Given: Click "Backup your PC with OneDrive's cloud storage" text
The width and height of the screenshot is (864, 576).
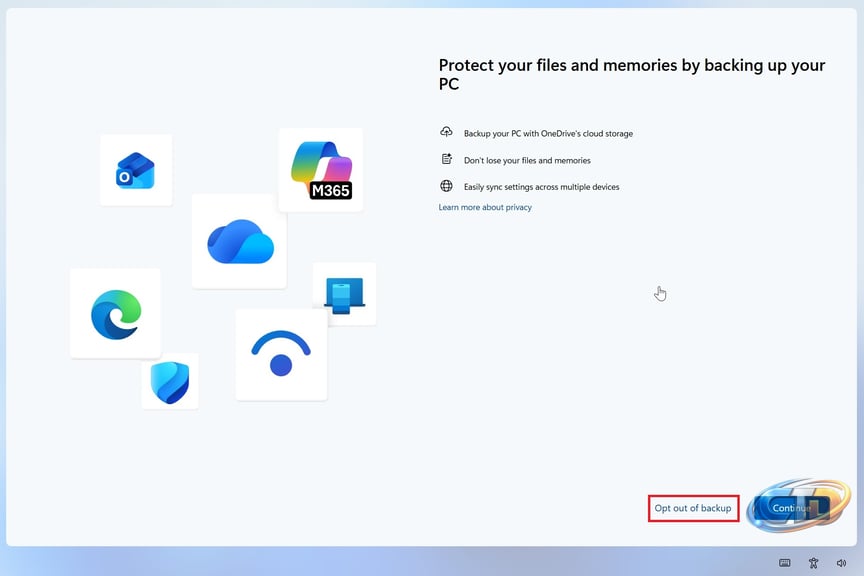Looking at the screenshot, I should point(548,133).
